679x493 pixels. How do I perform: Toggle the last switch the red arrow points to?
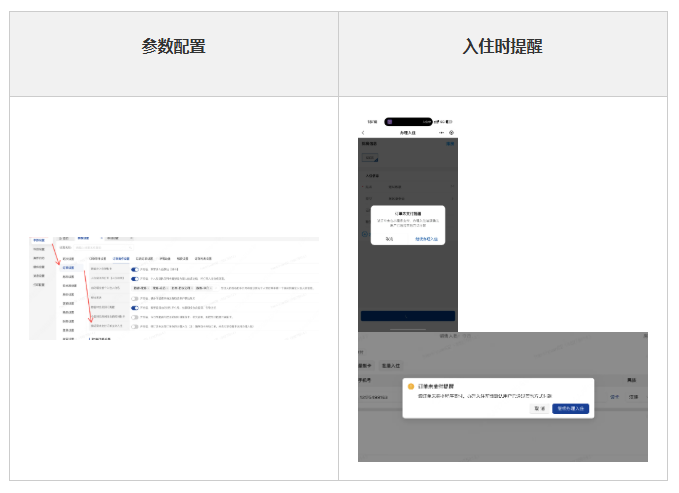pyautogui.click(x=135, y=327)
